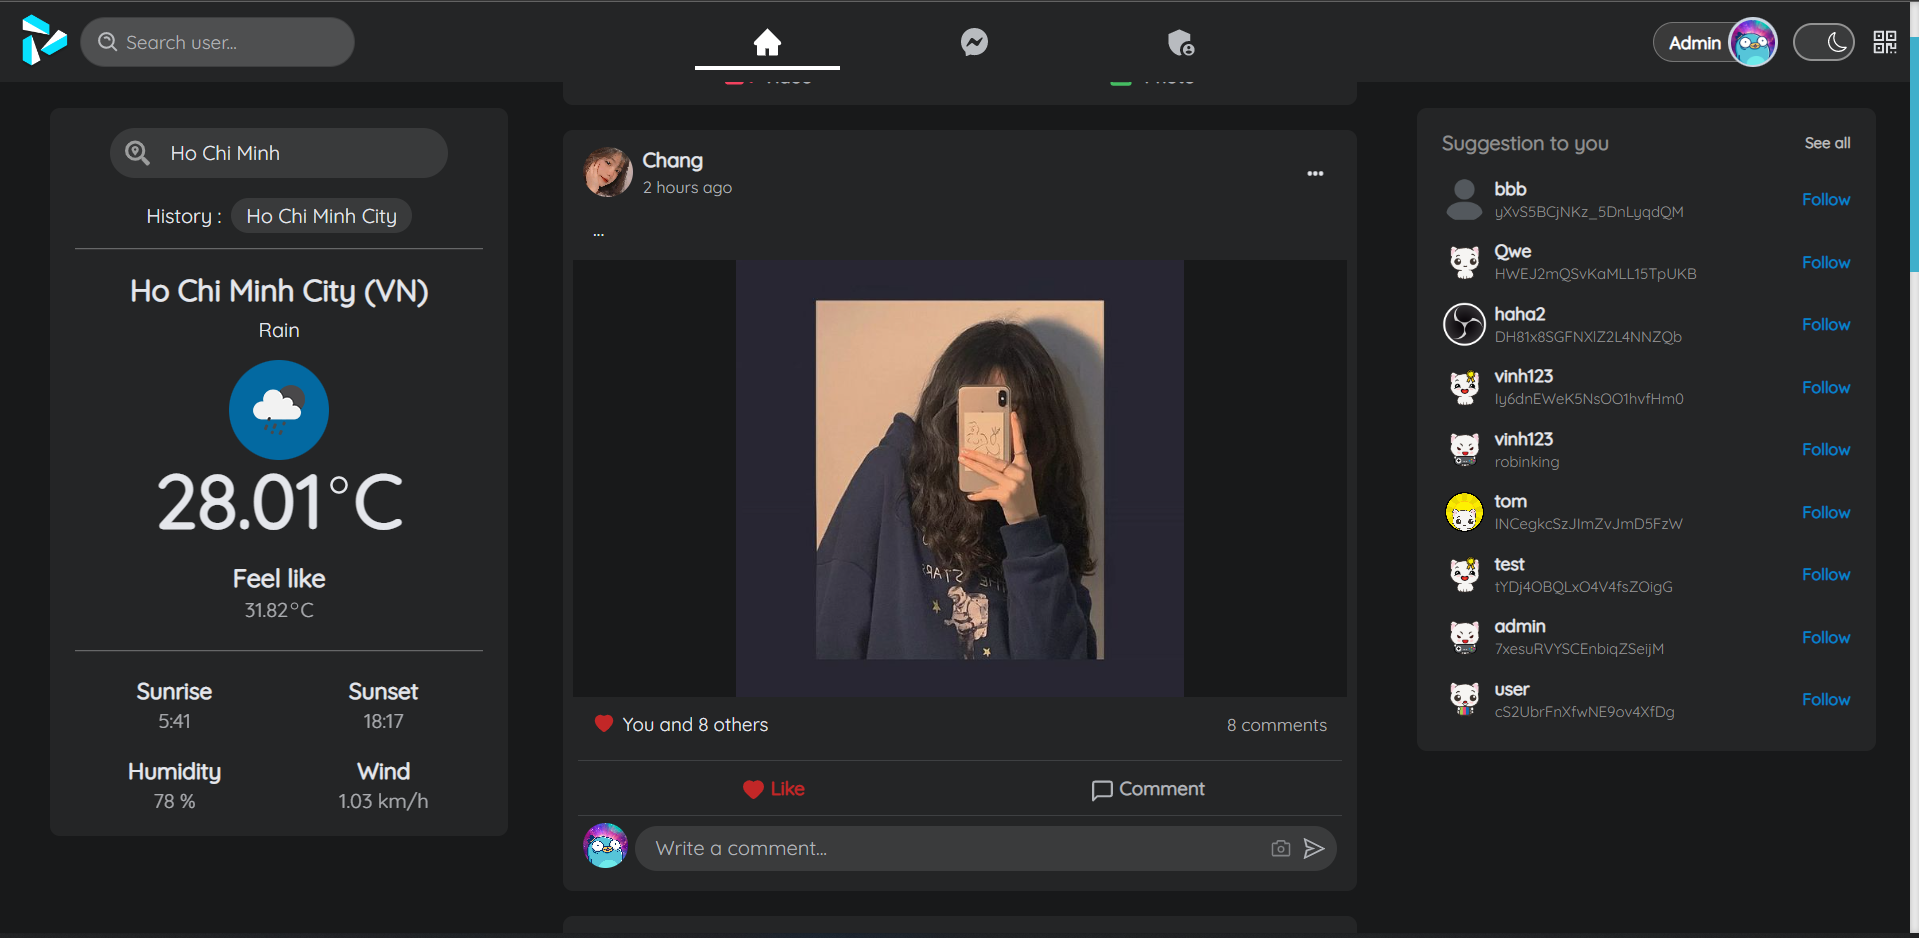Image resolution: width=1919 pixels, height=938 pixels.
Task: View the 8 comments on the post
Action: 1276,724
